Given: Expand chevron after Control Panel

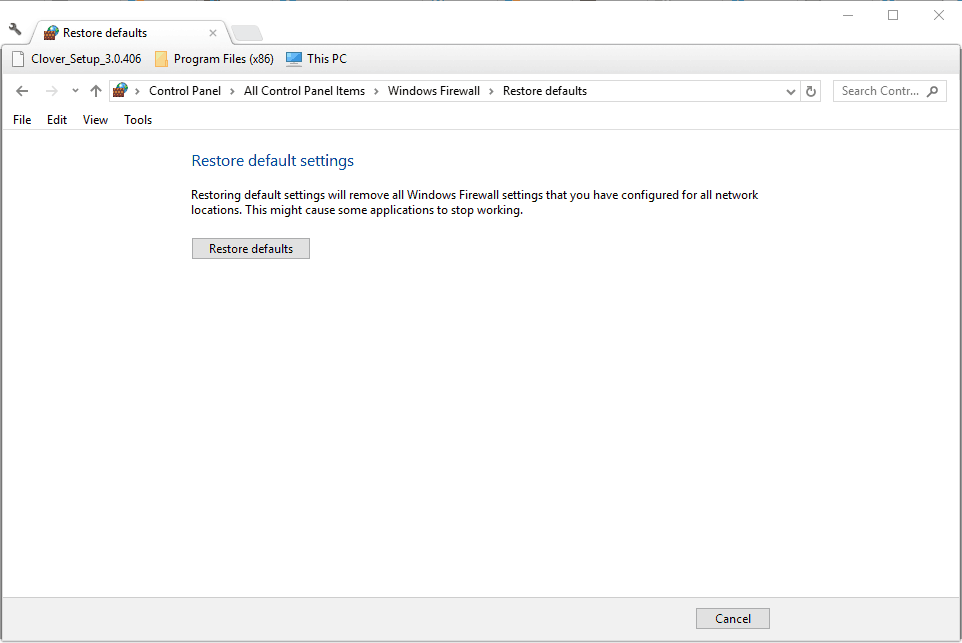Looking at the screenshot, I should point(233,91).
